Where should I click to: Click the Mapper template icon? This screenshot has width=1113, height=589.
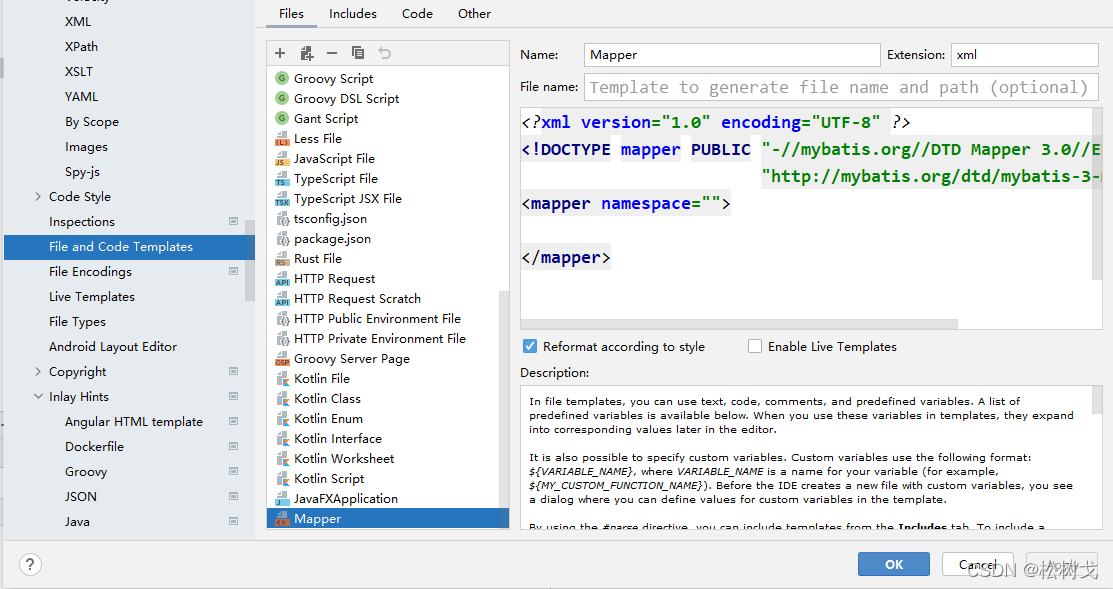(282, 518)
